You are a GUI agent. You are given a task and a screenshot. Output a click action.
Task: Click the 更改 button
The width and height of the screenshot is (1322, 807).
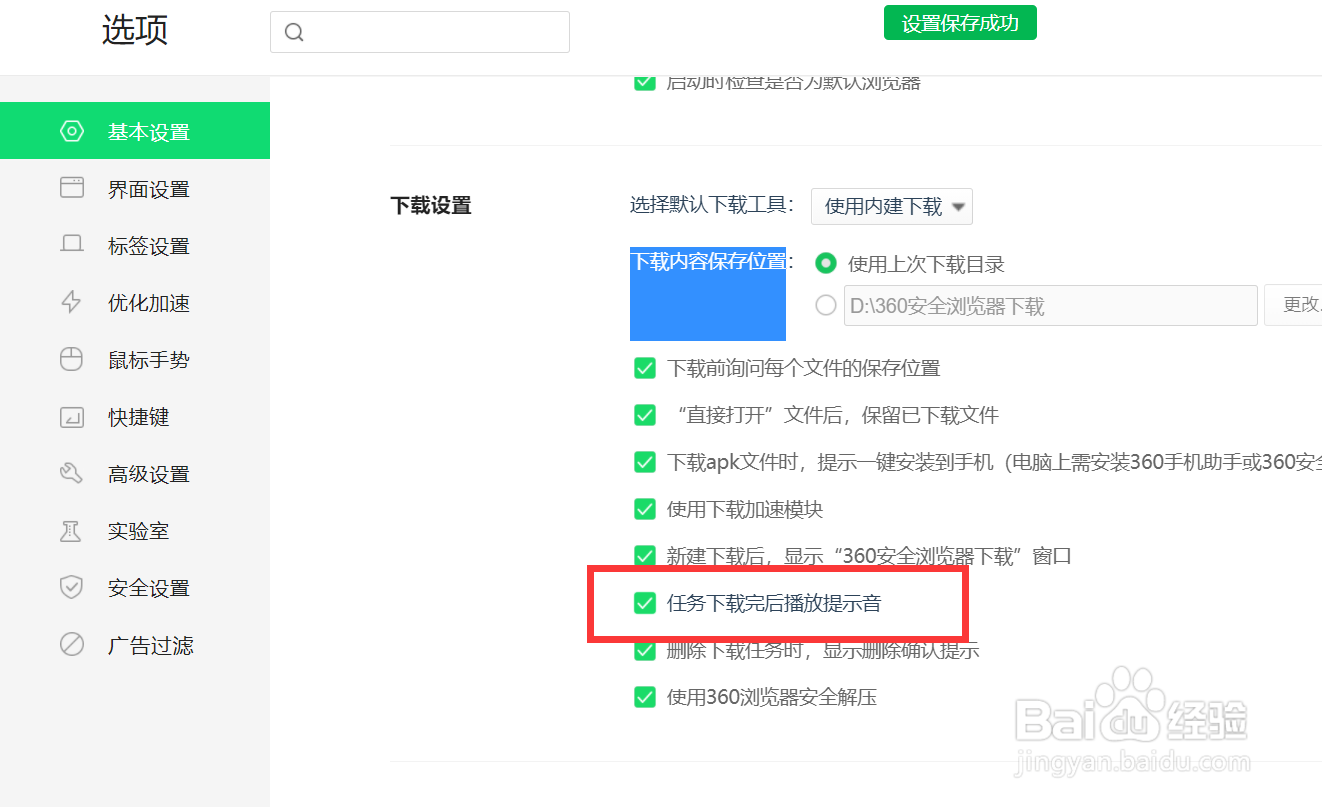point(1294,305)
